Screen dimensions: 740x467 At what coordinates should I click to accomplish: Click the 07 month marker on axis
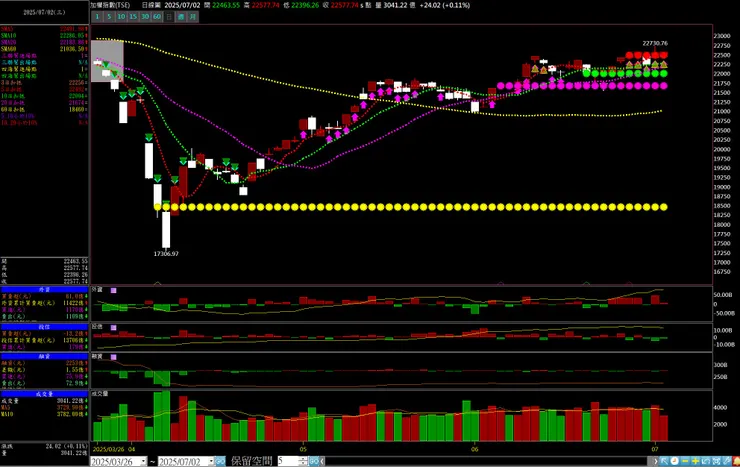655,449
